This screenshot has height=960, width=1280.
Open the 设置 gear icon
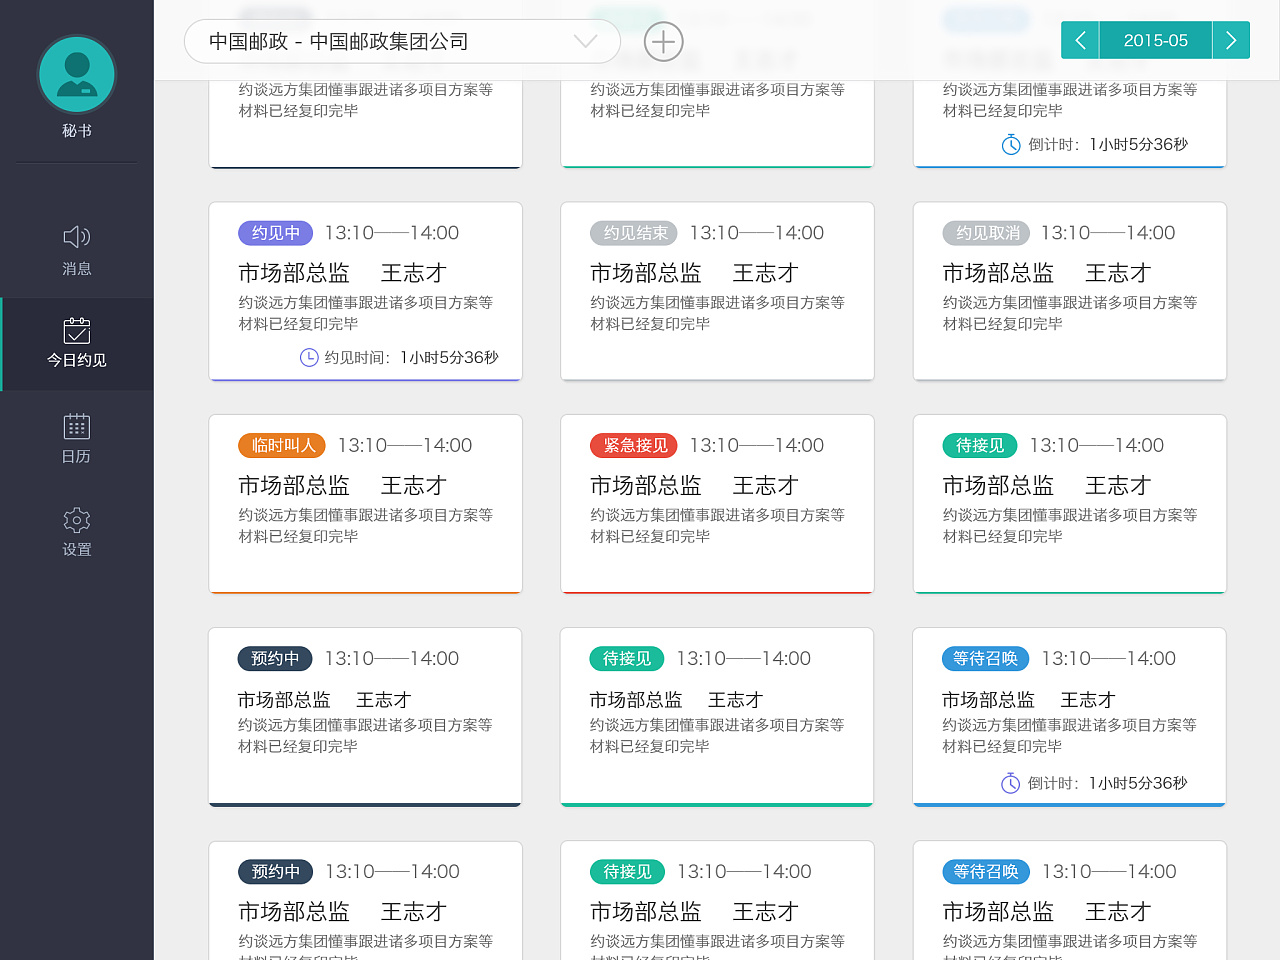point(77,520)
